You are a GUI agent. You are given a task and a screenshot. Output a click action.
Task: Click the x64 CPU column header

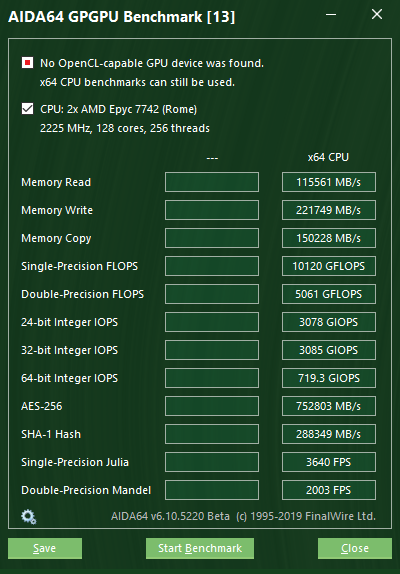coord(328,157)
